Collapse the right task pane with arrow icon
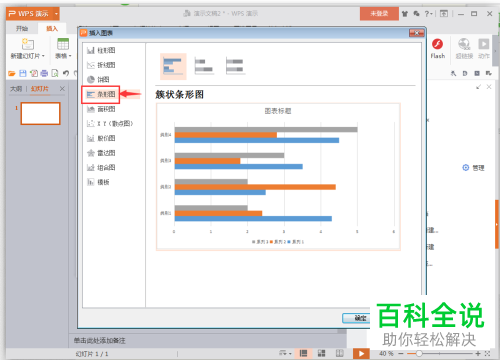 (x=479, y=87)
